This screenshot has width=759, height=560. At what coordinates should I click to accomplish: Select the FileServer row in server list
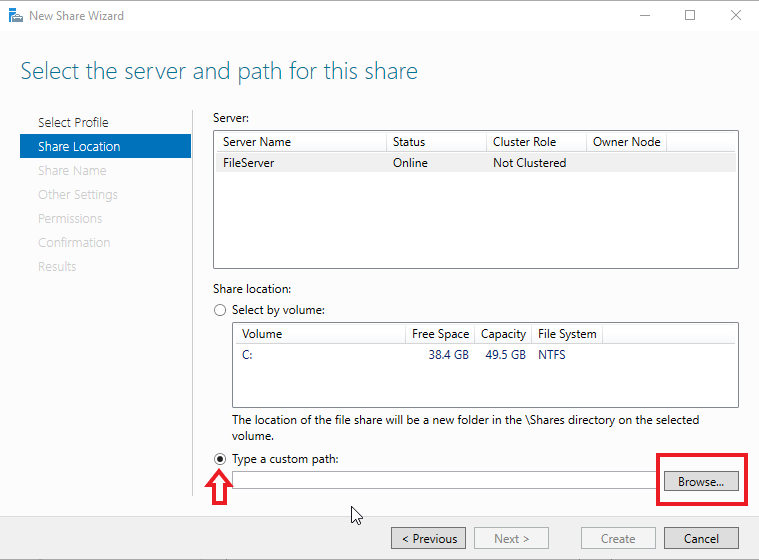click(x=476, y=163)
